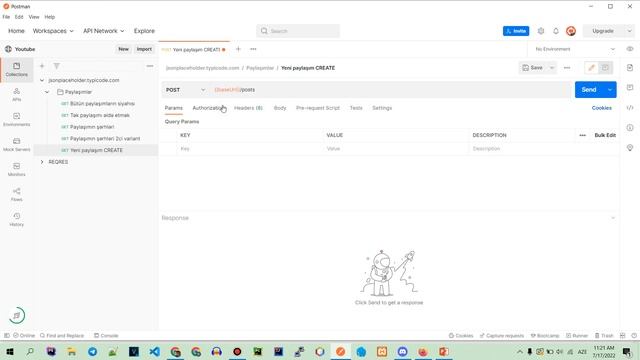Open query params column options ellipsis

point(582,135)
